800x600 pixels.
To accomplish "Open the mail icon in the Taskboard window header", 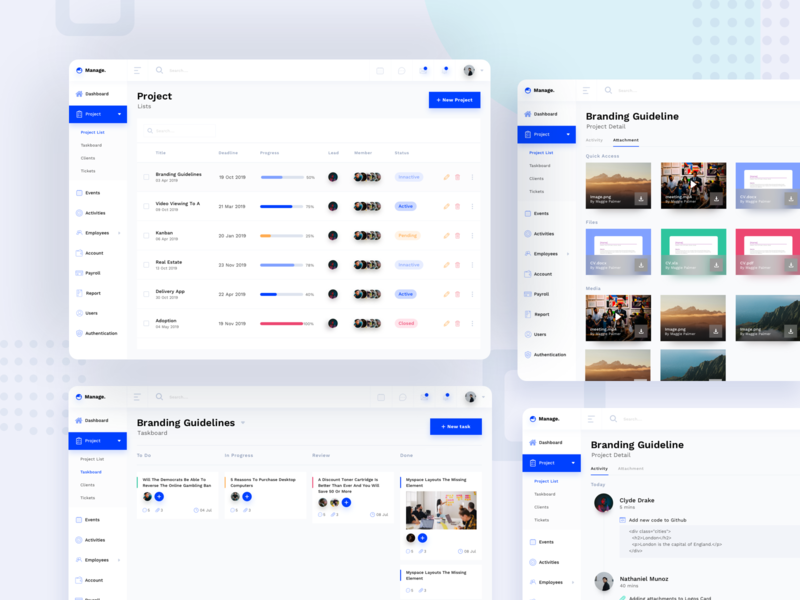I will (x=424, y=397).
